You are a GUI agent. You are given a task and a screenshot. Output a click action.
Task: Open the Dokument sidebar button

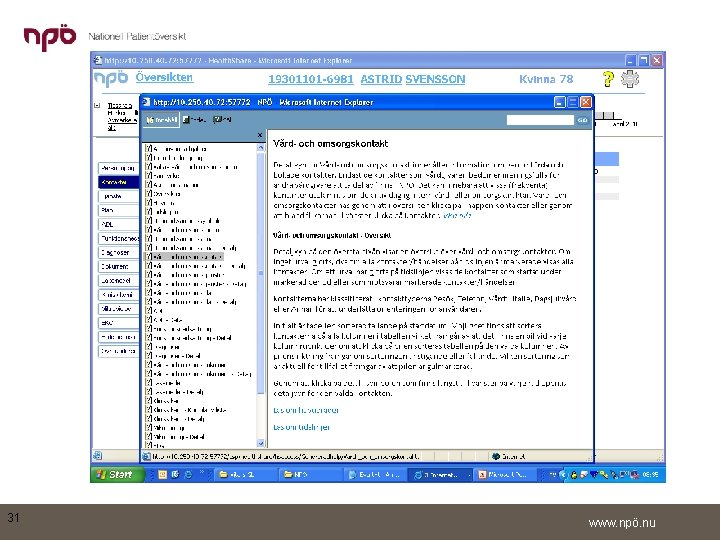(118, 266)
